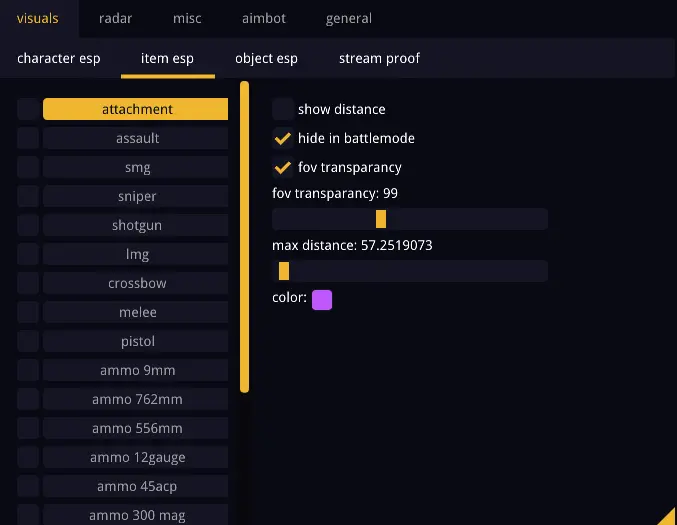This screenshot has height=525, width=677.
Task: Select the stream proof sub-tab
Action: pos(379,58)
